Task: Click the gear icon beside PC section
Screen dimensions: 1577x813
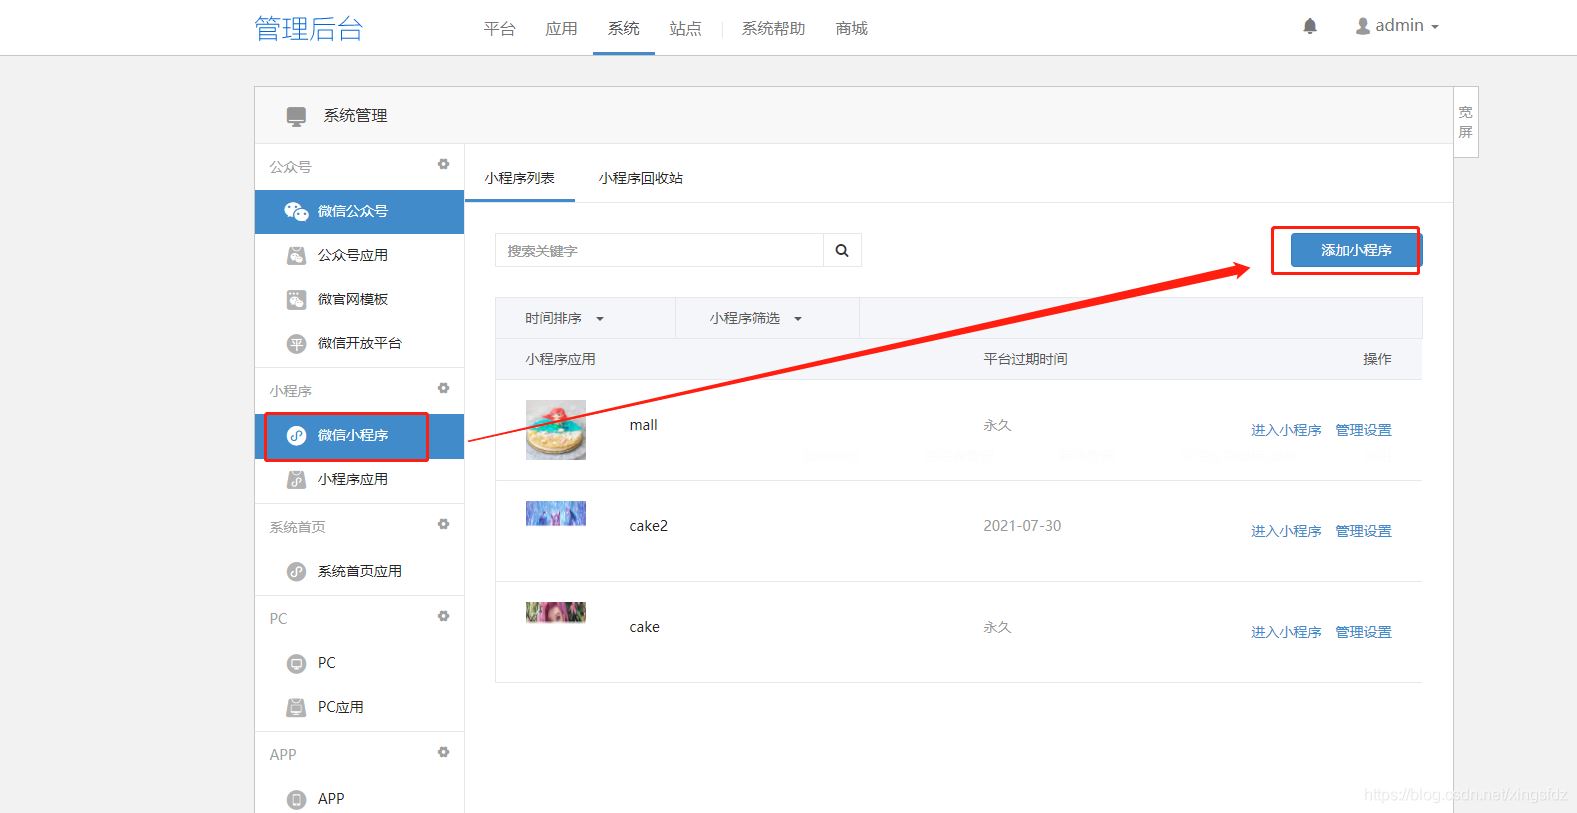Action: click(443, 616)
